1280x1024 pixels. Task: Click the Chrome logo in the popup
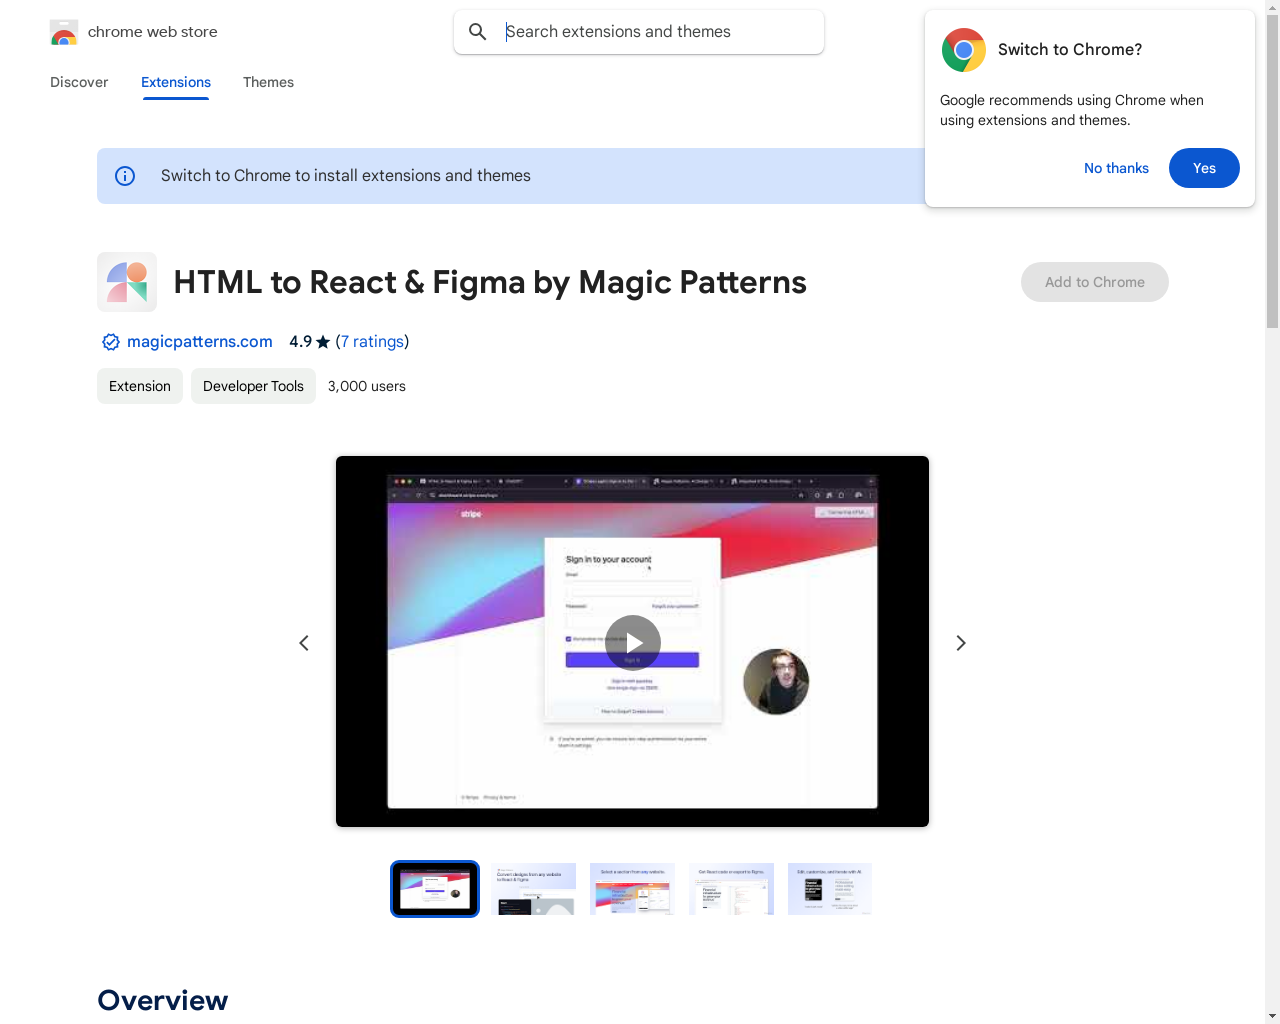pyautogui.click(x=964, y=50)
